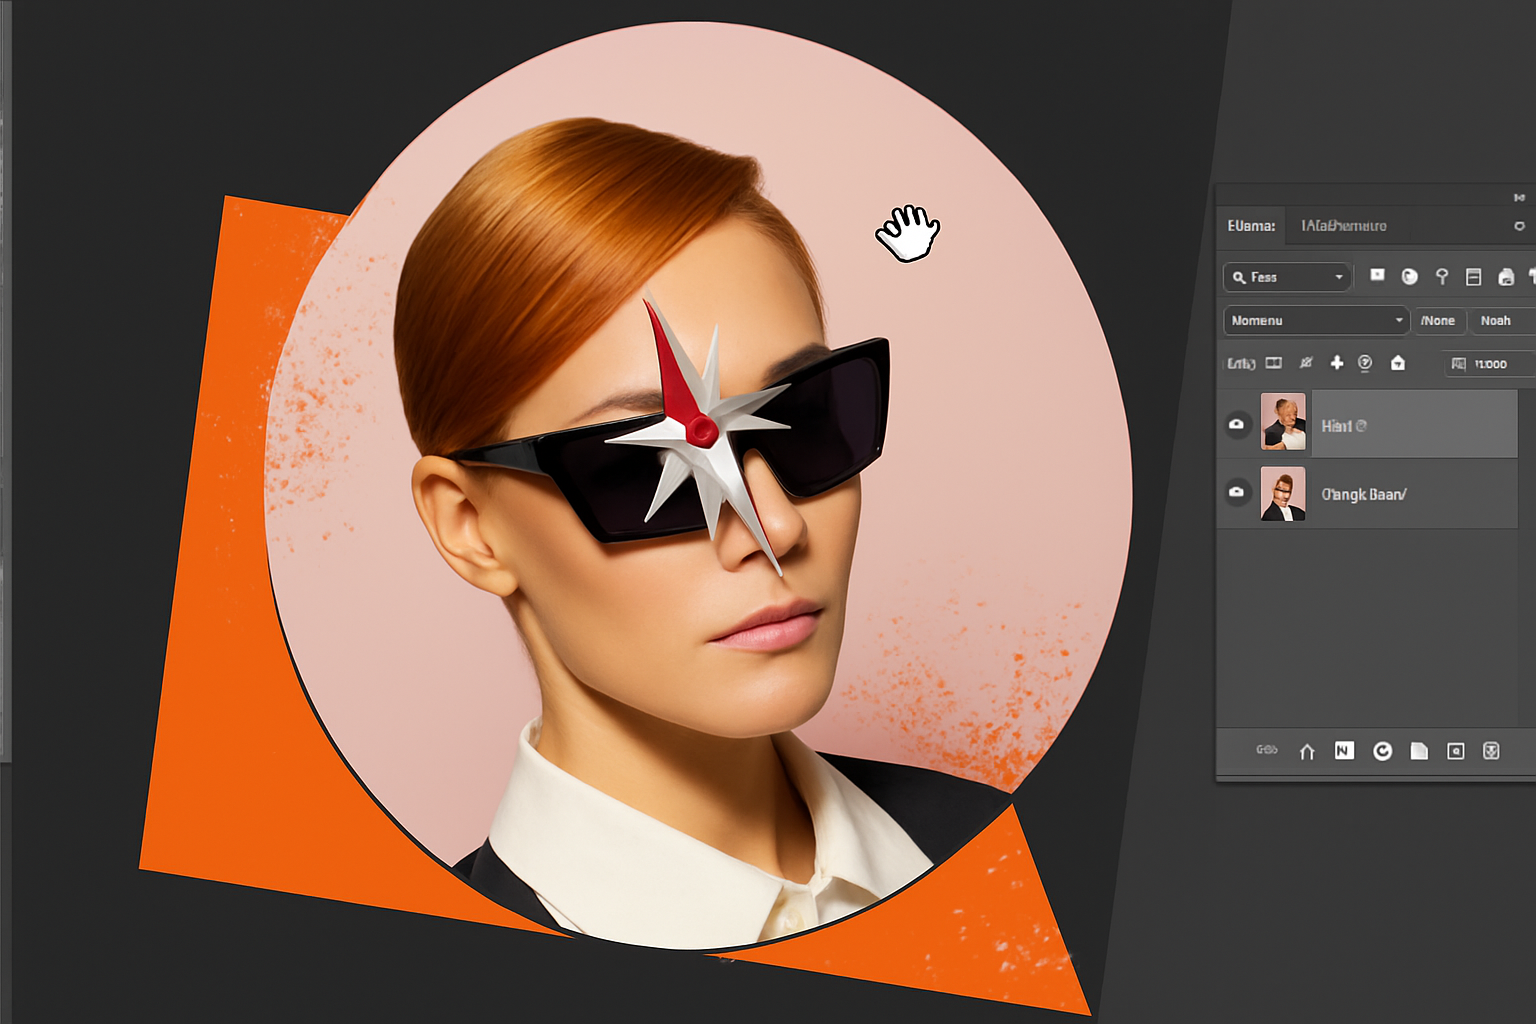Screen dimensions: 1536x1024
Task: Click the adjustment layer filter icon
Action: tap(1409, 277)
